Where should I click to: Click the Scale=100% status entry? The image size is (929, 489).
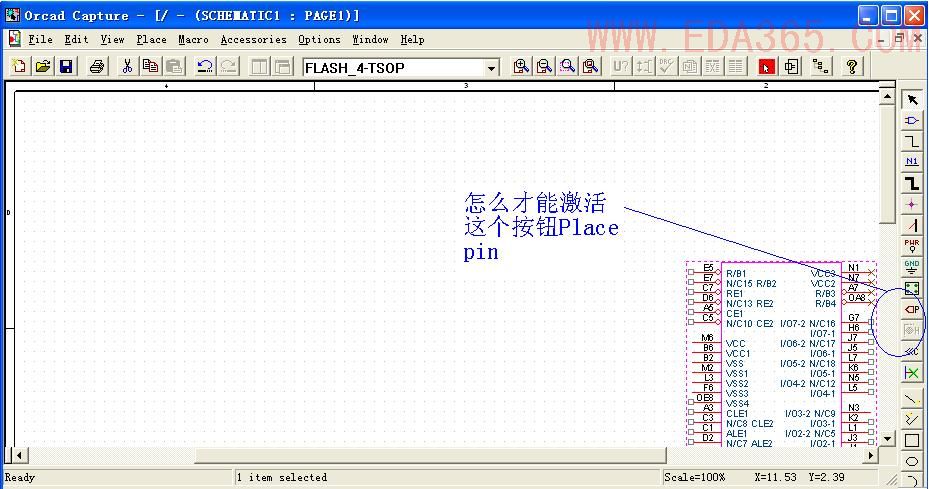[694, 477]
